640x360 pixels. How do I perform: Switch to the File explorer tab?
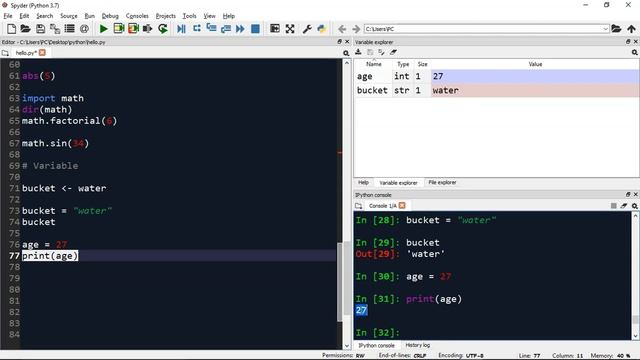pos(442,182)
